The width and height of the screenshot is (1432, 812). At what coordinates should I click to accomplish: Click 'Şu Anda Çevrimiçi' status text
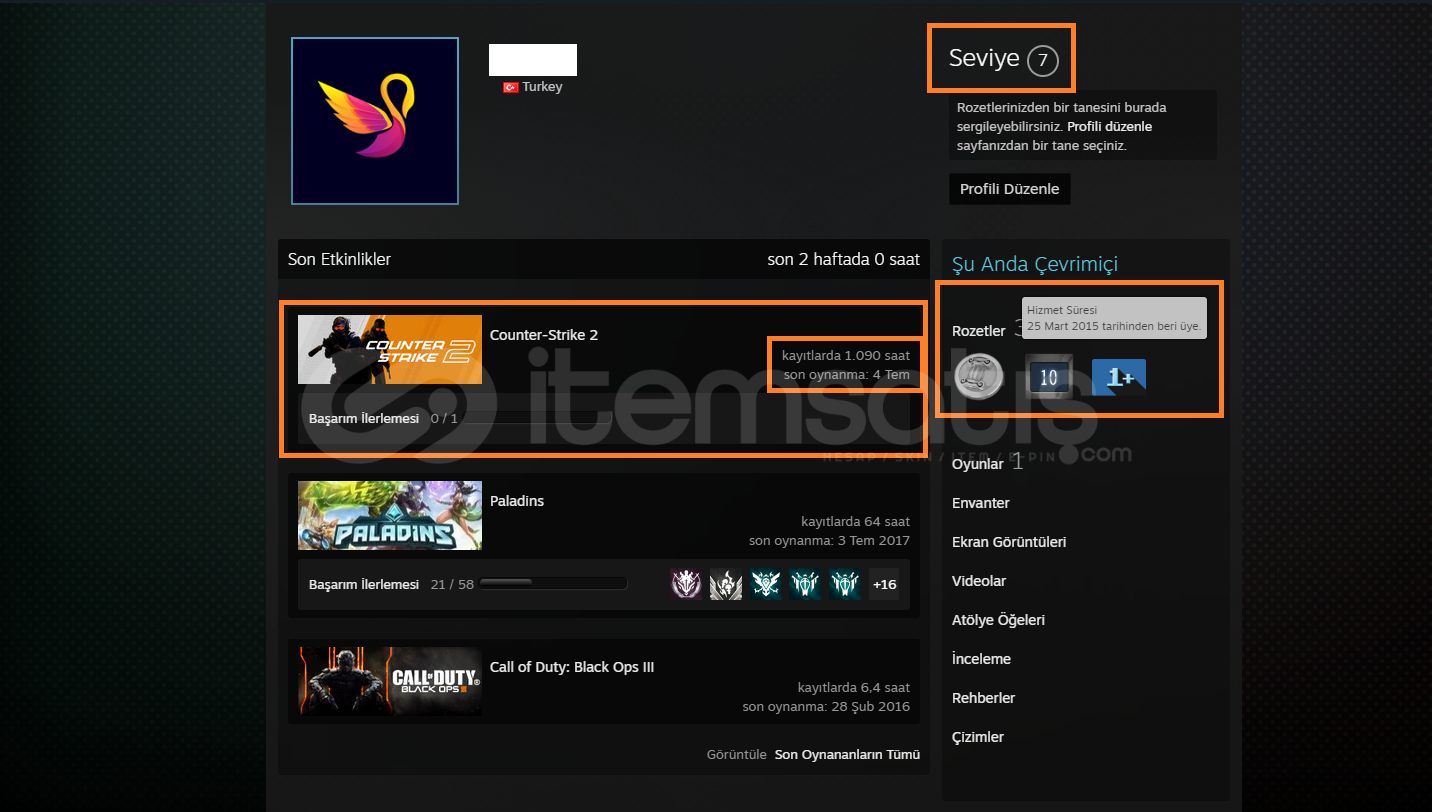pyautogui.click(x=1035, y=264)
